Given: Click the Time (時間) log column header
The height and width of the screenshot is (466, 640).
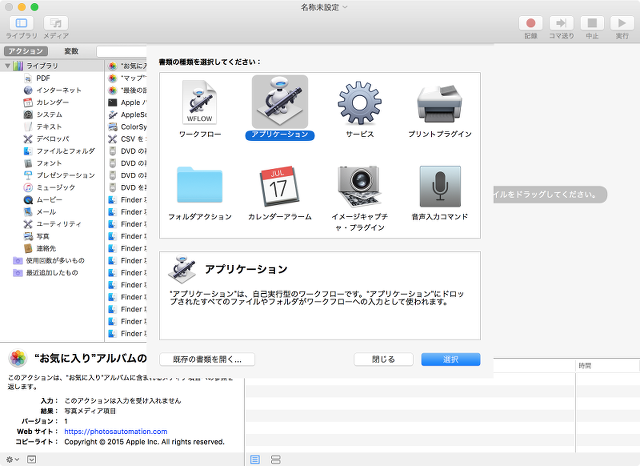Looking at the screenshot, I should (607, 366).
